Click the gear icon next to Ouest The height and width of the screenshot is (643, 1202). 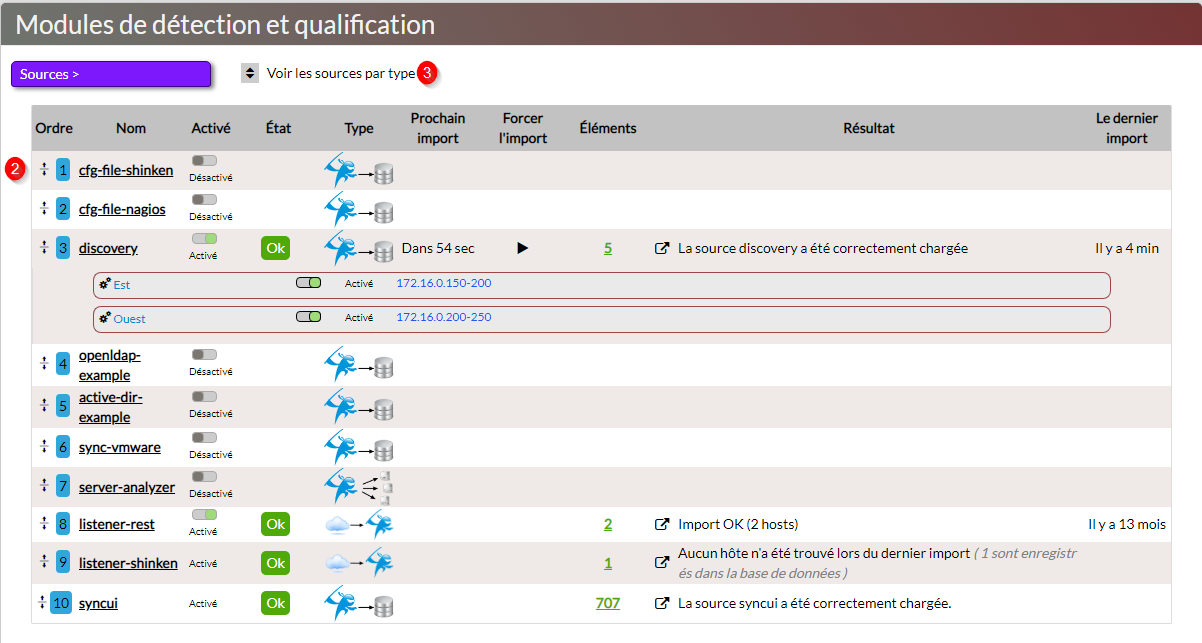point(105,319)
